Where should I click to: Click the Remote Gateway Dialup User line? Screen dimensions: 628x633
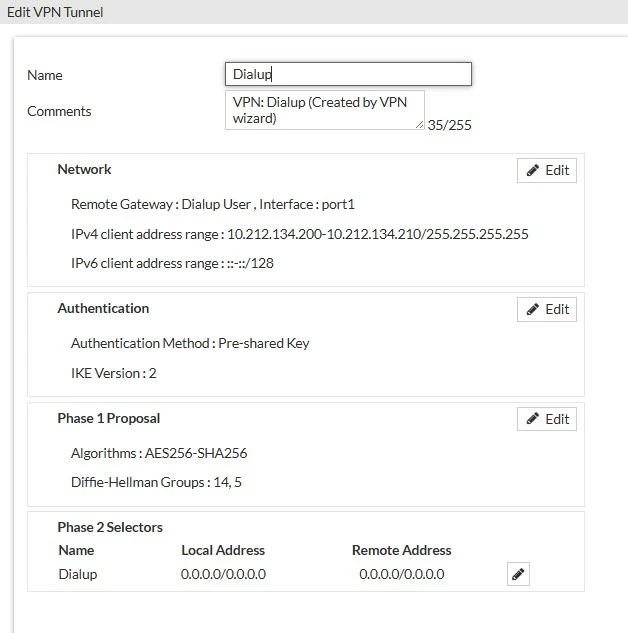213,204
